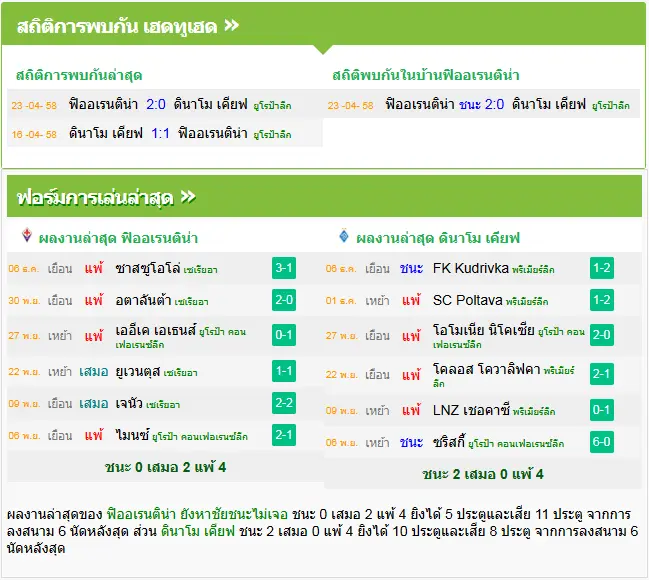Image resolution: width=649 pixels, height=580 pixels.
Task: Click the โอโมเนีย นิโคเซีย team name
Action: pyautogui.click(x=484, y=330)
